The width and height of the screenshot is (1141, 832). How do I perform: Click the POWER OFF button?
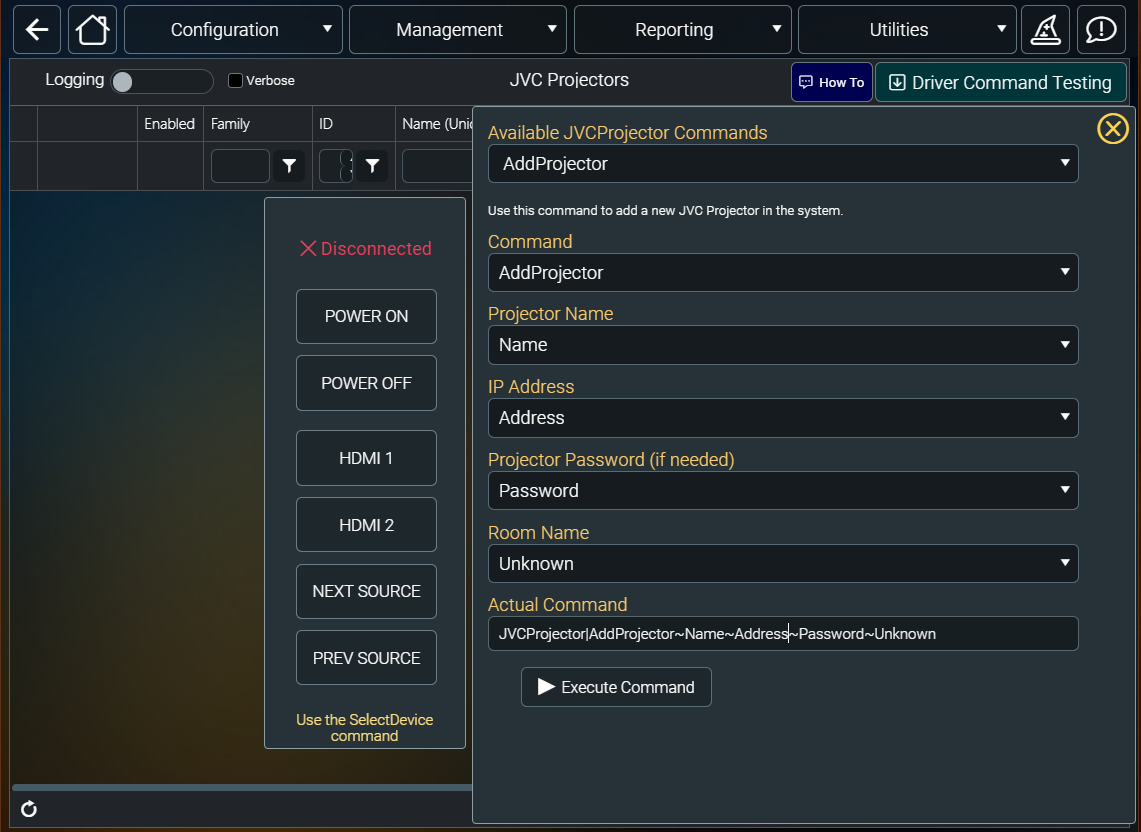[366, 383]
